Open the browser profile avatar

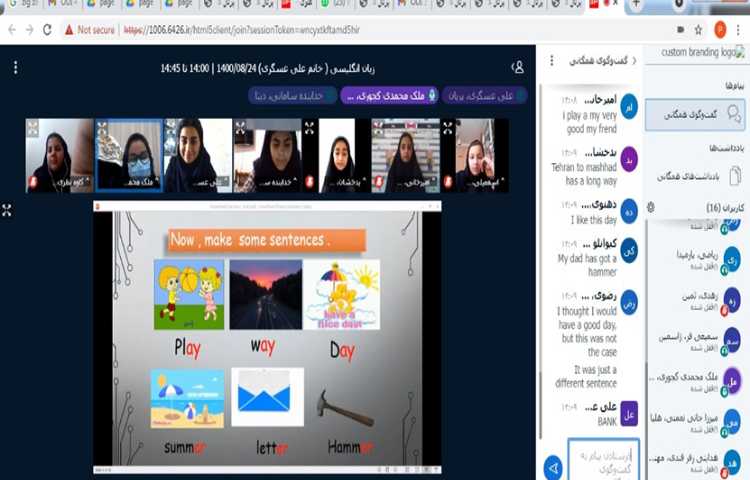tap(720, 30)
